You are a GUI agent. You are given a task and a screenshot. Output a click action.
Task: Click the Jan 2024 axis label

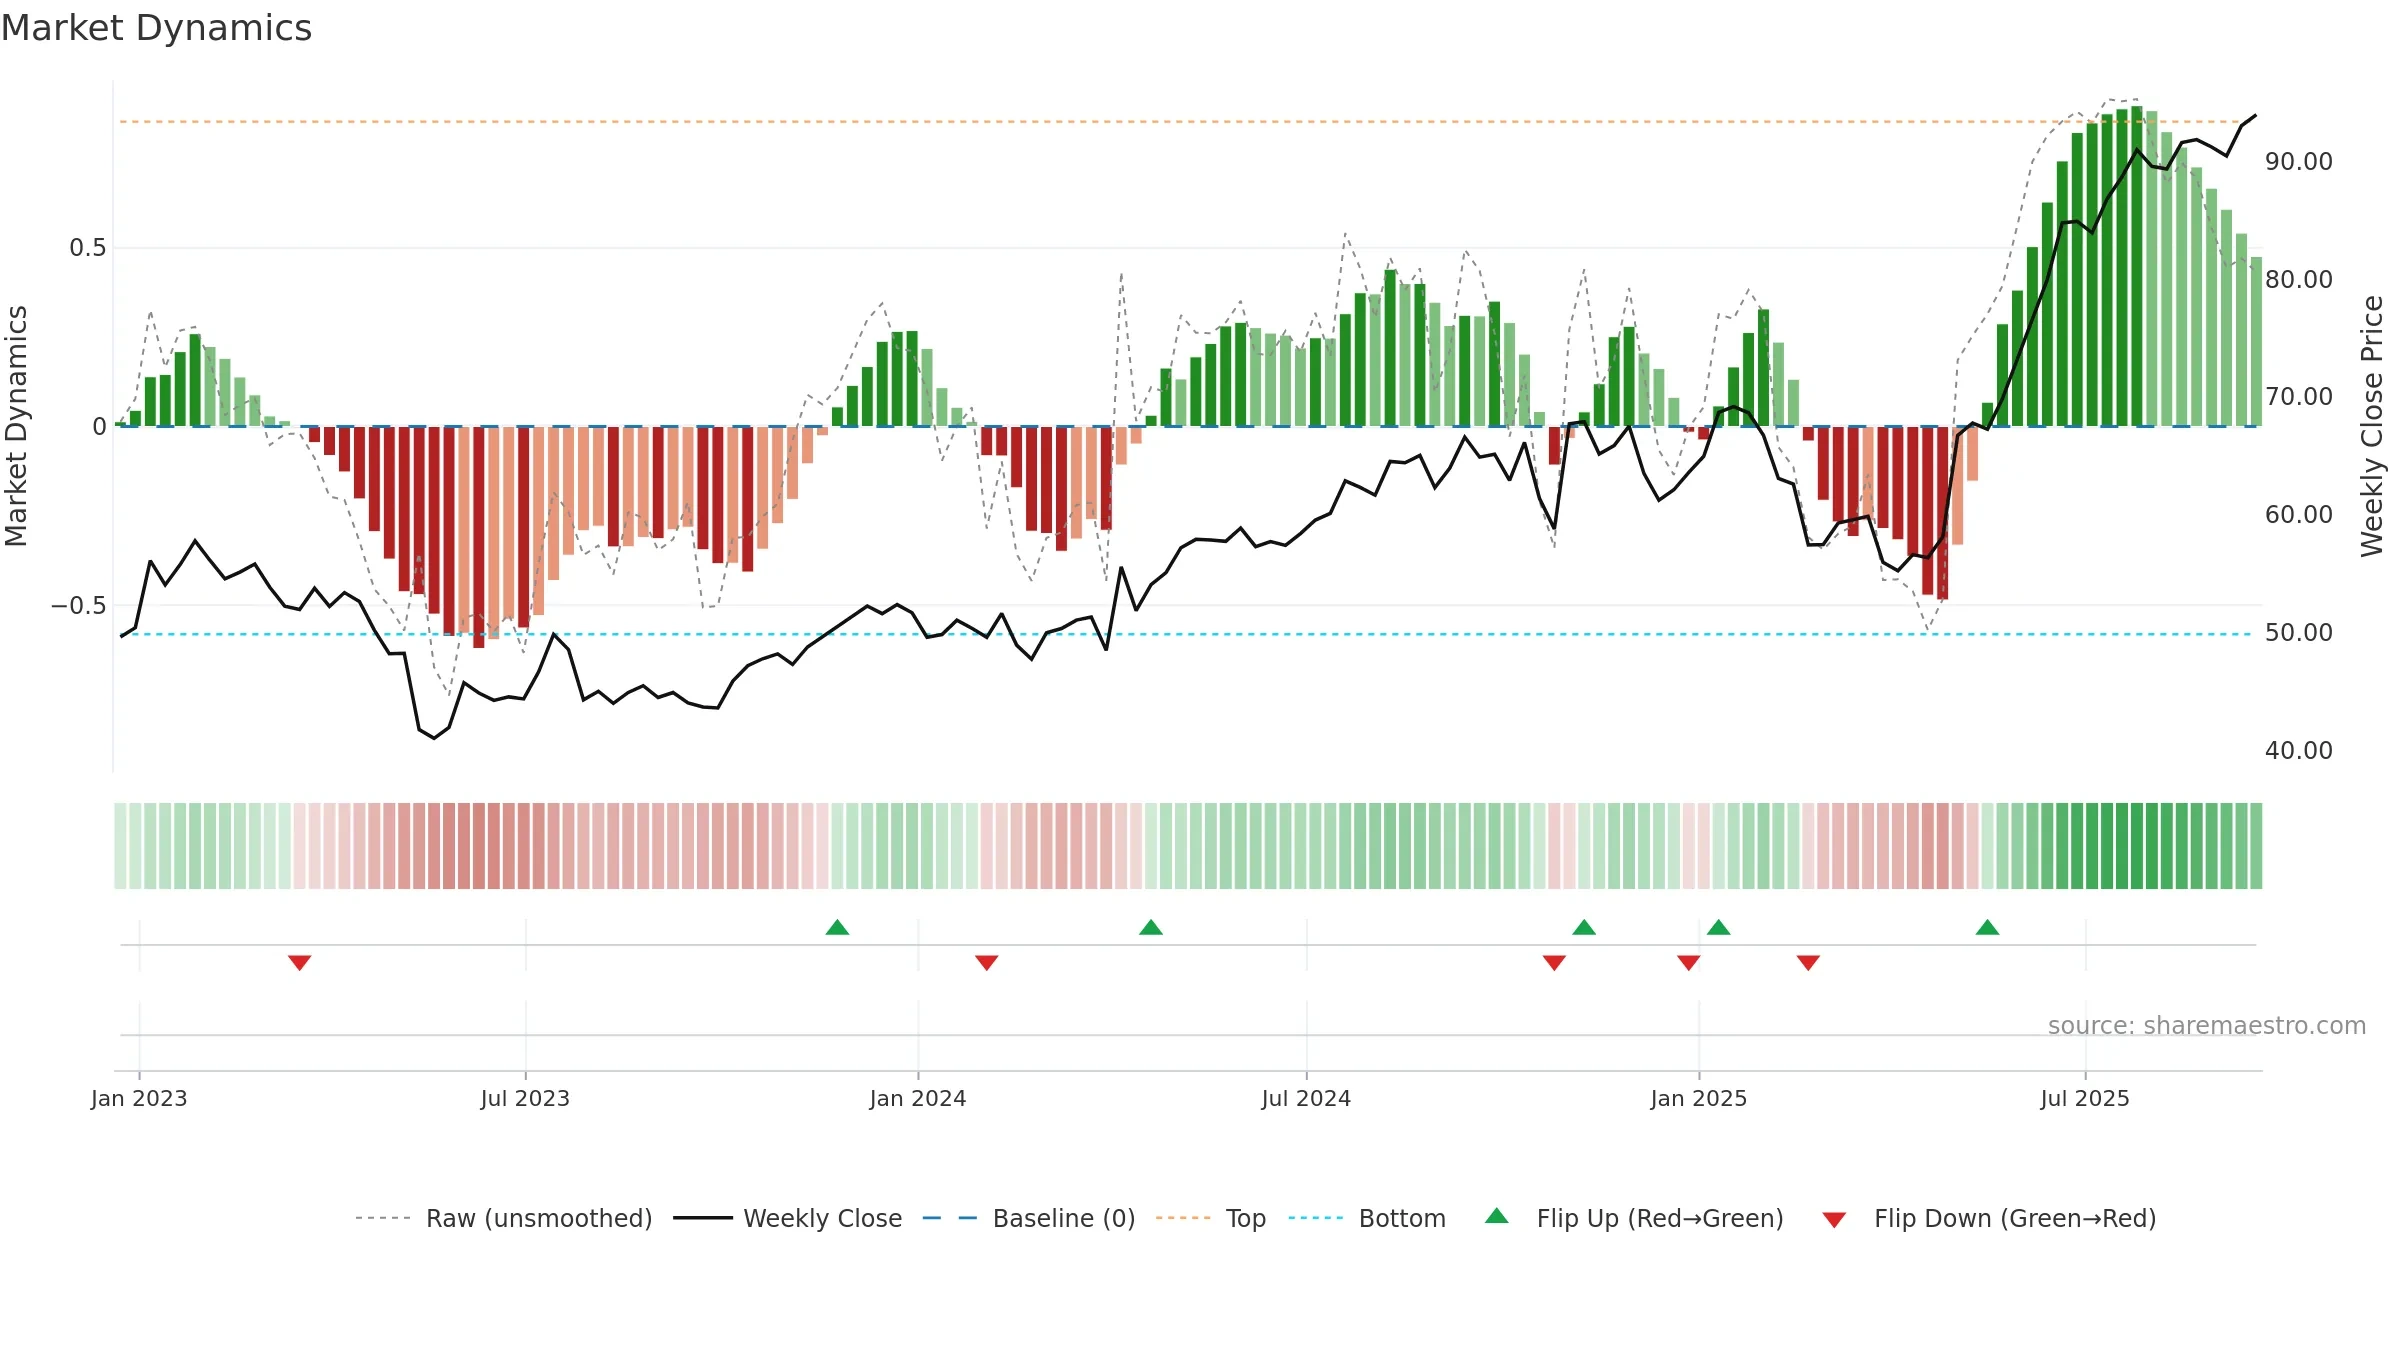point(918,1098)
